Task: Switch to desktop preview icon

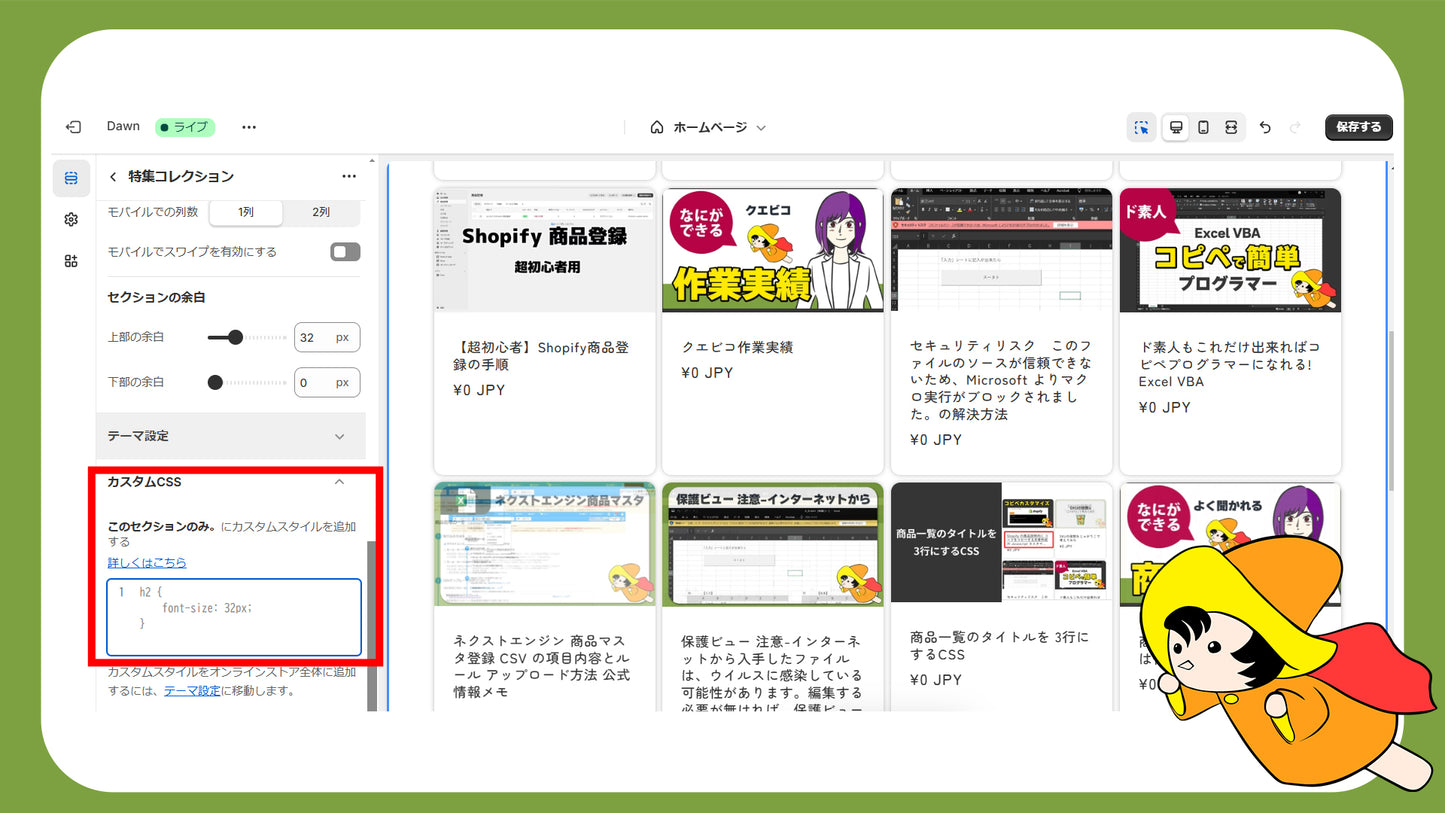Action: tap(1176, 127)
